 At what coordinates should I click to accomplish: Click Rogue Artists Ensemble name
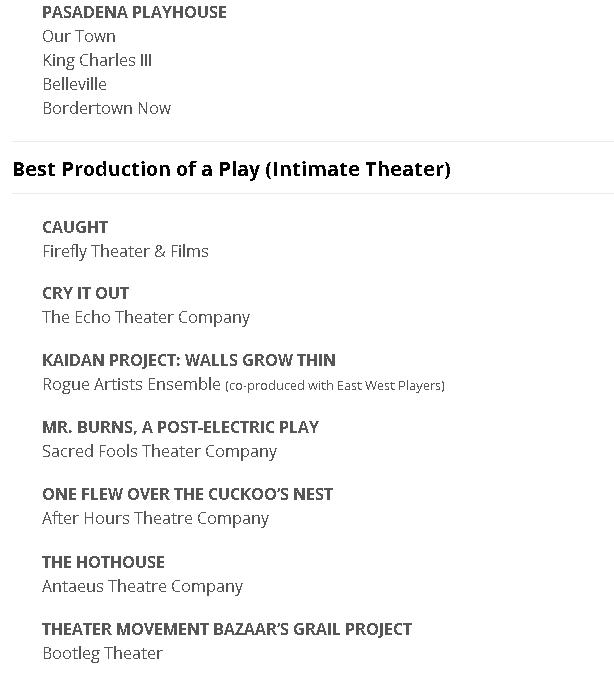click(131, 384)
